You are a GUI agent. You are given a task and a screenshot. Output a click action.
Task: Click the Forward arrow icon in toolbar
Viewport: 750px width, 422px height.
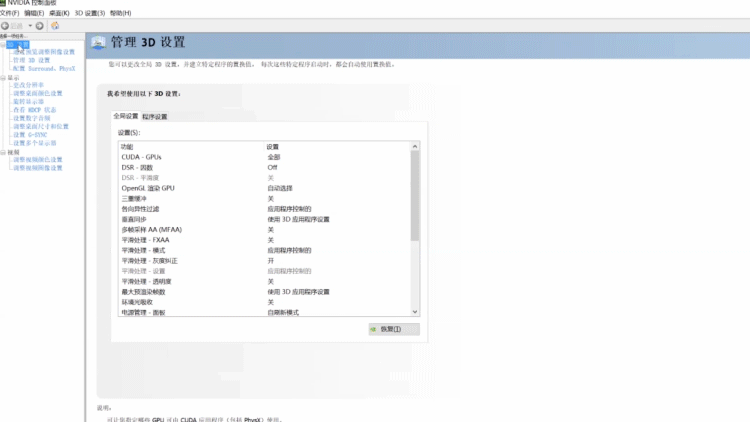tap(40, 26)
